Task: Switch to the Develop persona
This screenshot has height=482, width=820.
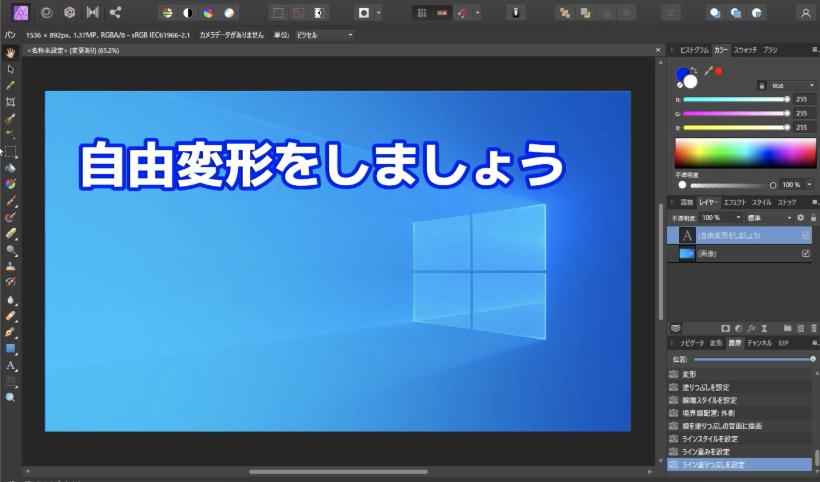Action: pyautogui.click(x=70, y=13)
